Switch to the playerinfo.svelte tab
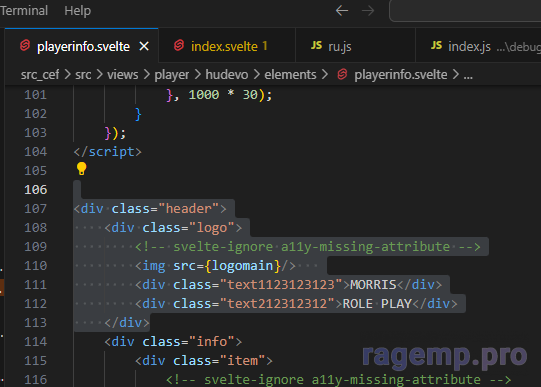 [x=81, y=46]
